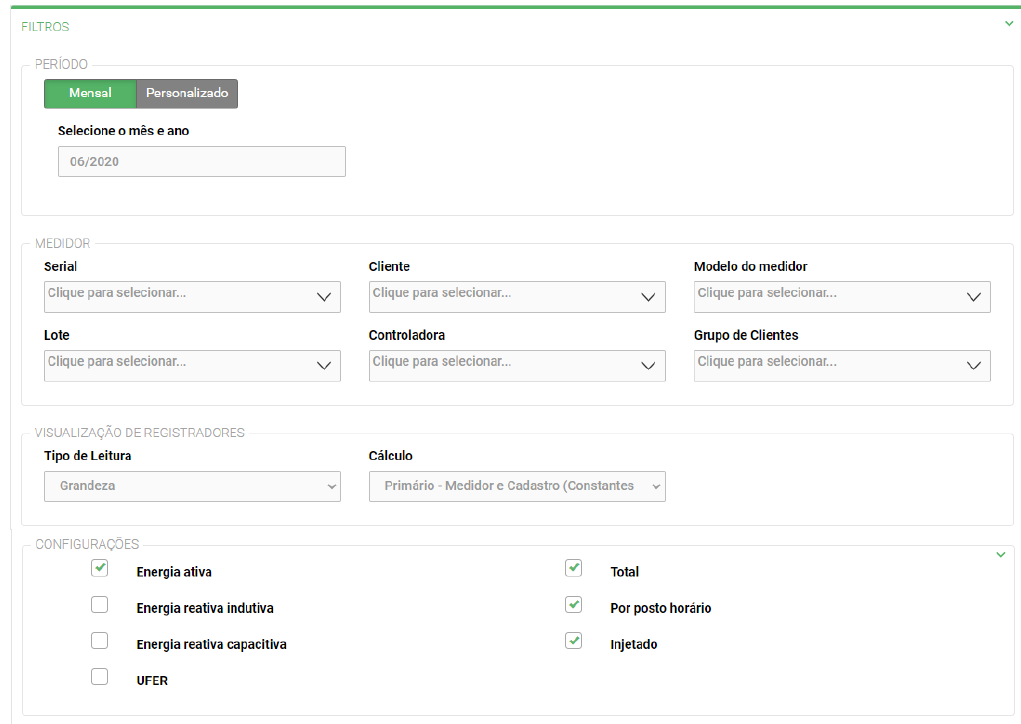1021x724 pixels.
Task: Uncheck the Injetado checkbox
Action: pyautogui.click(x=573, y=640)
